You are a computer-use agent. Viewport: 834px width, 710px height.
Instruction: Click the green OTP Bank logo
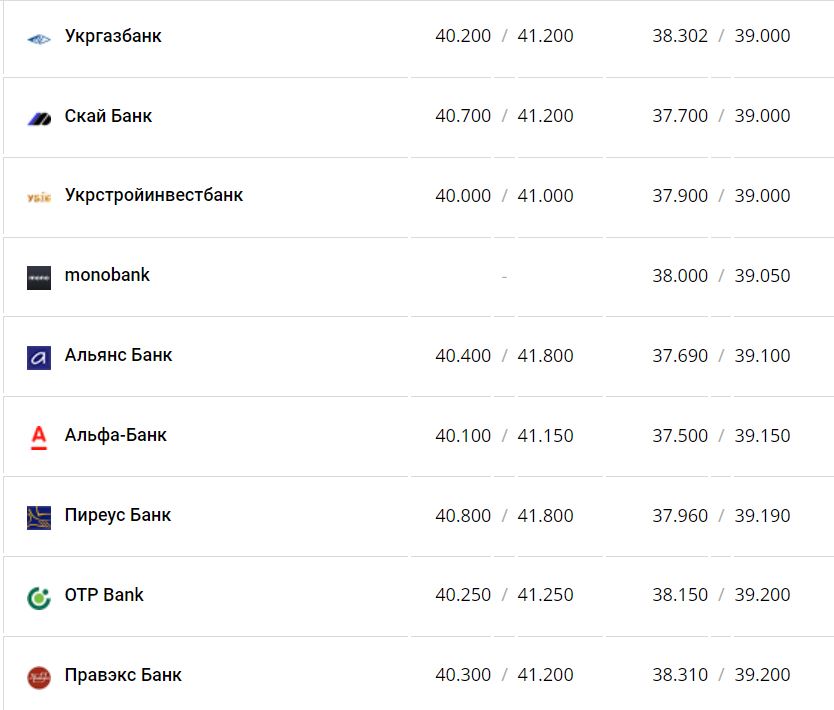pos(39,597)
